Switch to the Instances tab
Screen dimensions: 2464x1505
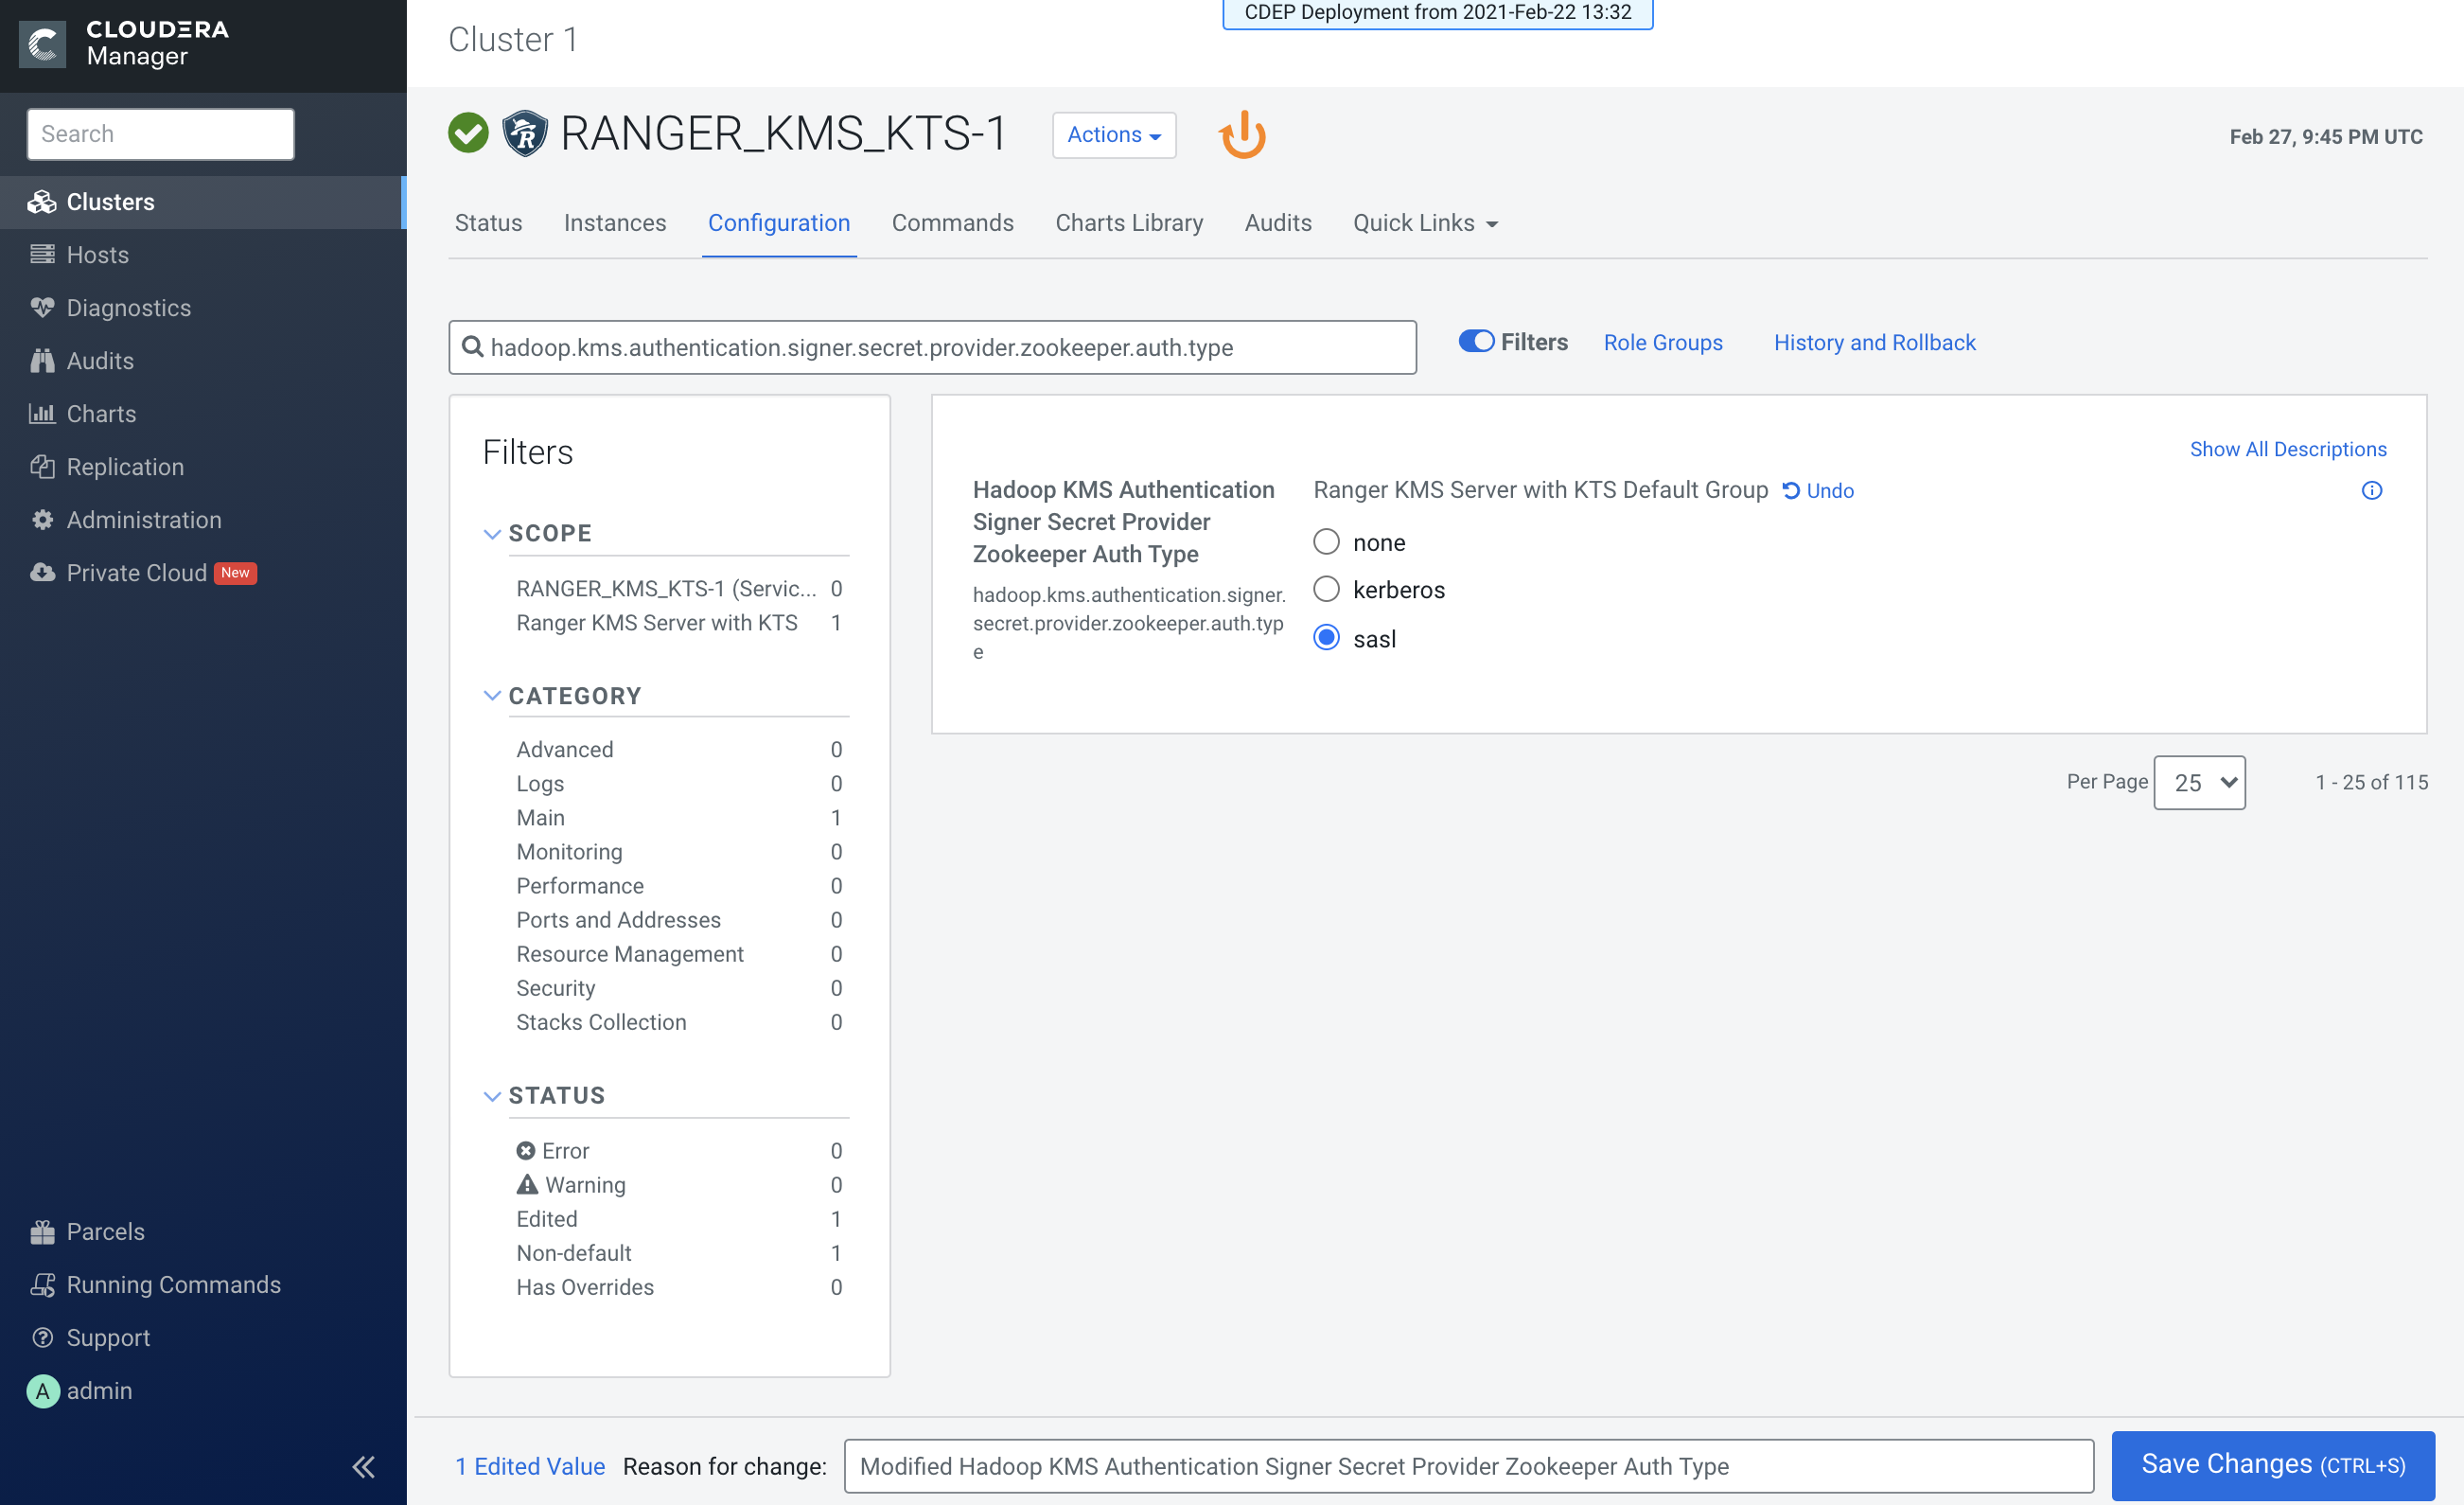coord(614,223)
